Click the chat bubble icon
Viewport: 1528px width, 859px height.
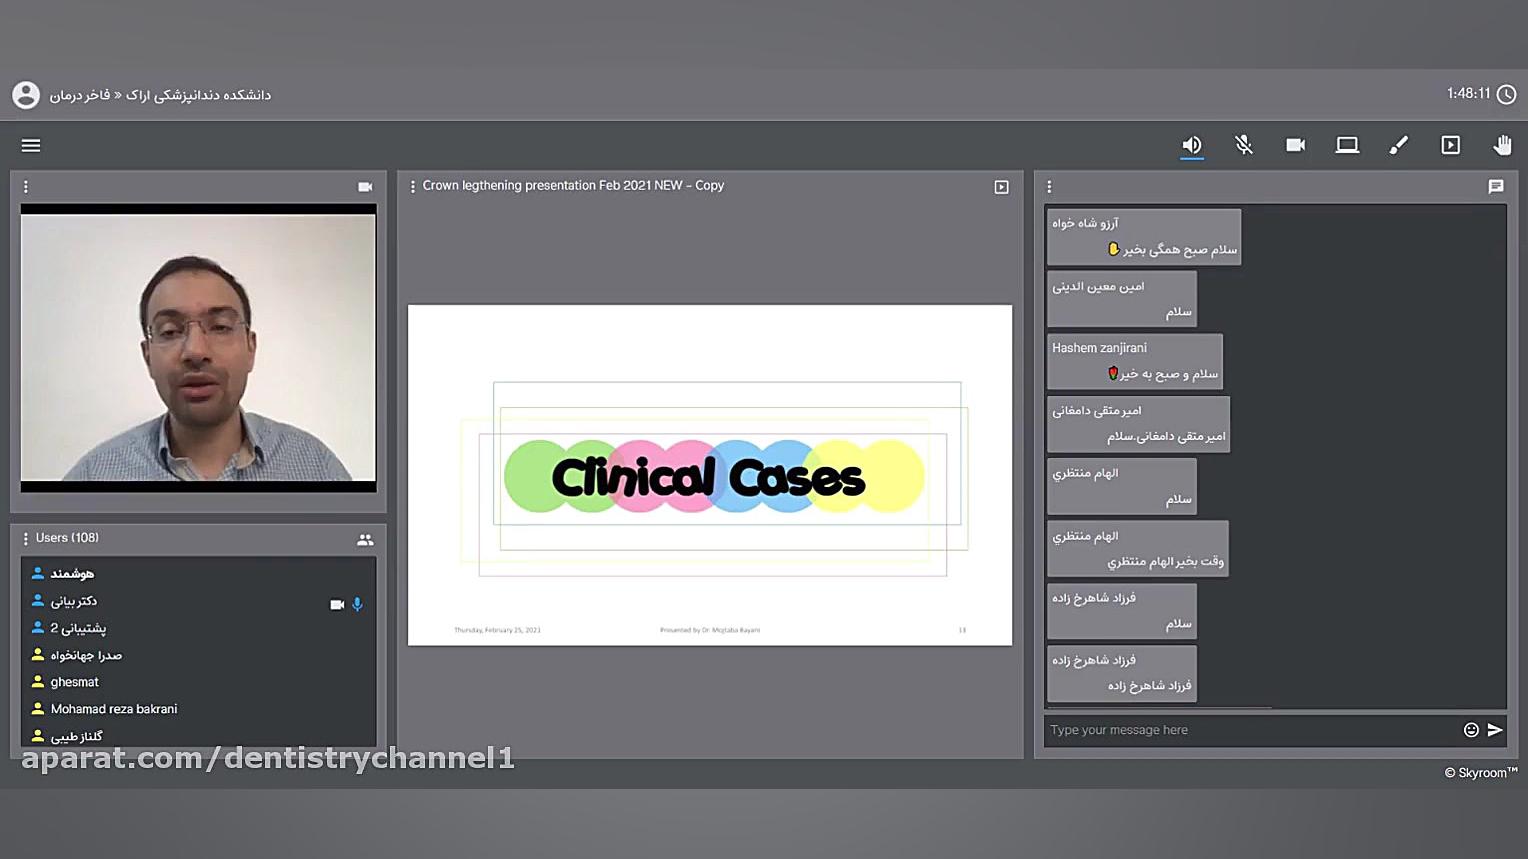coord(1495,187)
